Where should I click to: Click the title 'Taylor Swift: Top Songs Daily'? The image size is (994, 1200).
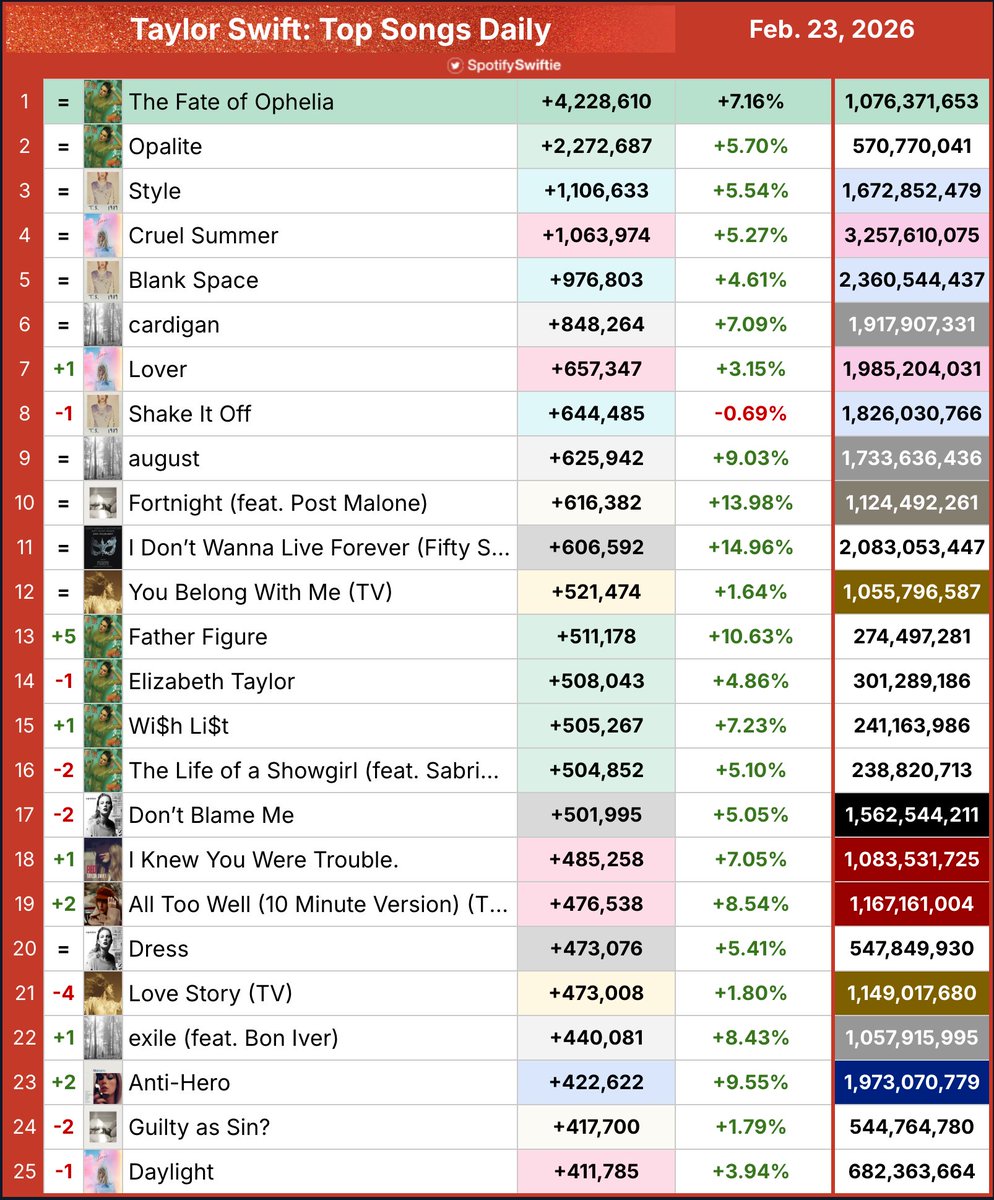[340, 29]
